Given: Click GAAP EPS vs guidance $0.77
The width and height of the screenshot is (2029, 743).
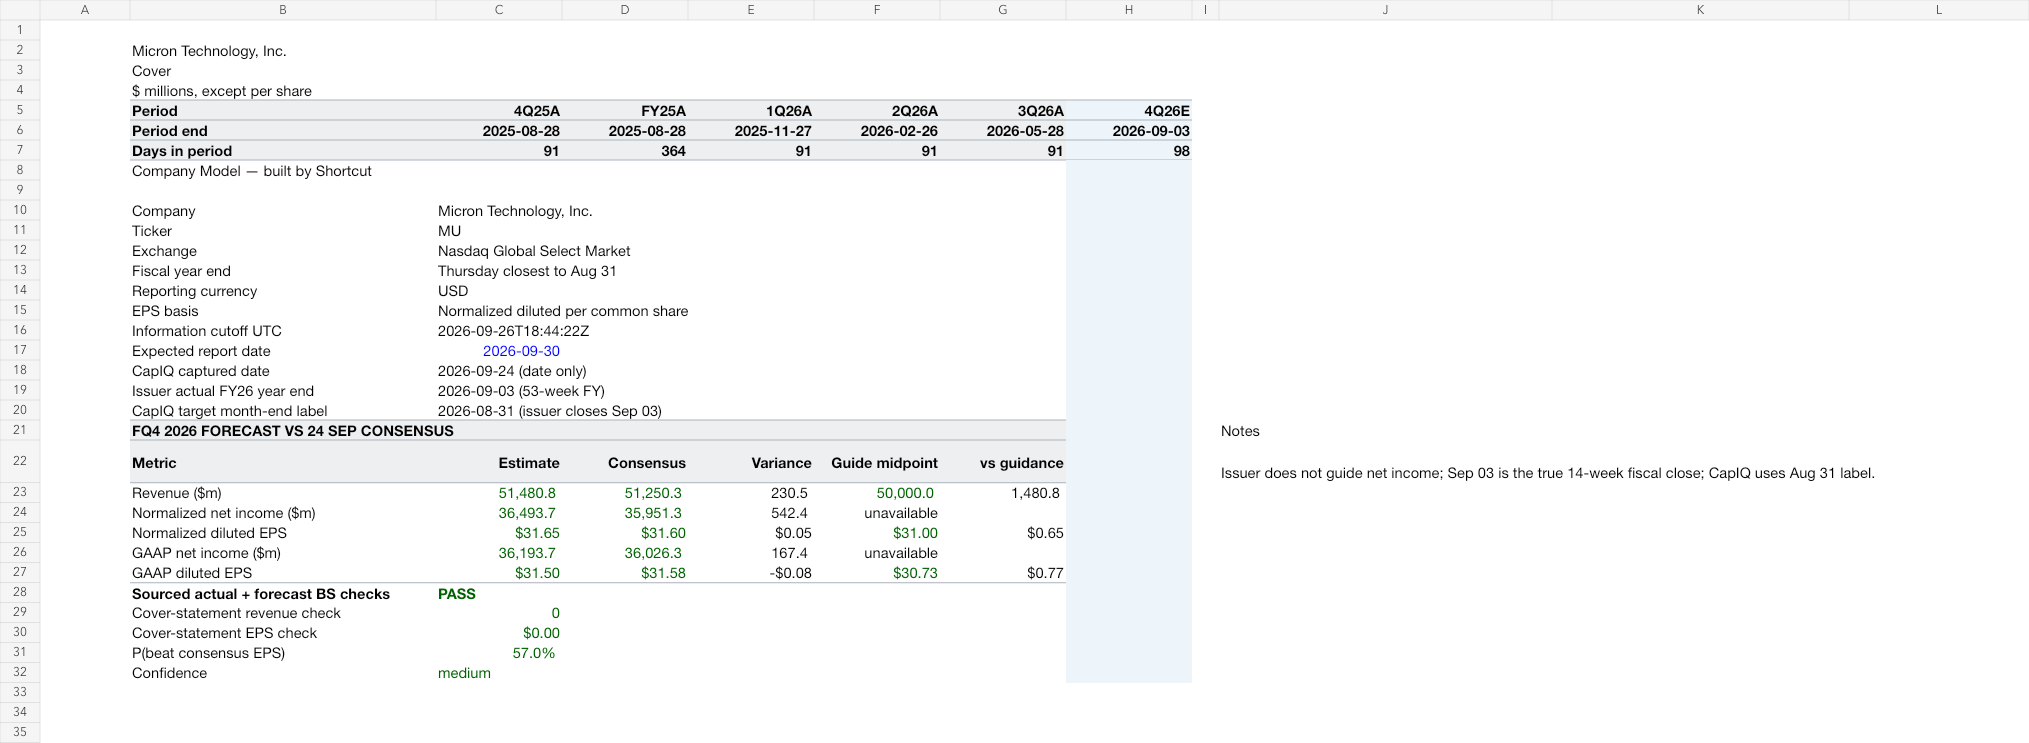Looking at the screenshot, I should coord(1045,573).
